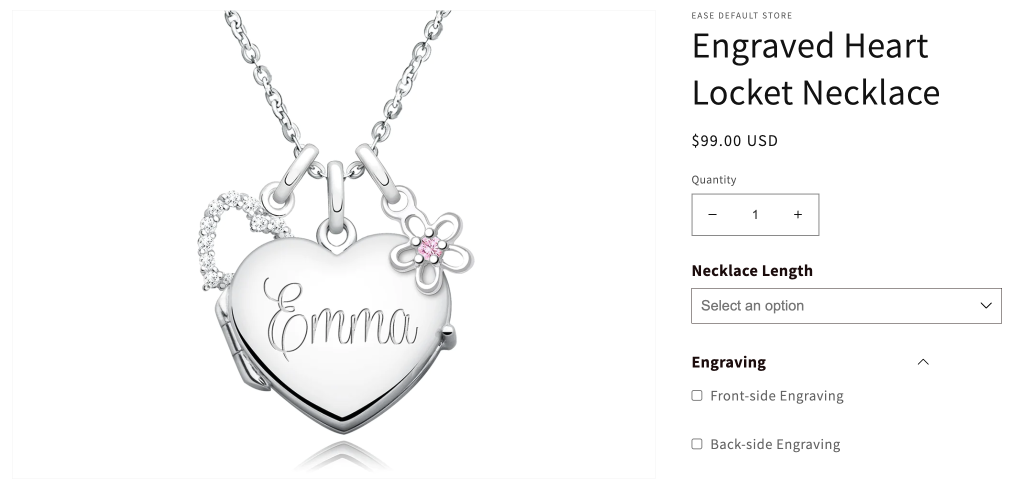Decrease quantity with the minus icon
Viewport: 1024px width, 483px height.
[x=712, y=215]
